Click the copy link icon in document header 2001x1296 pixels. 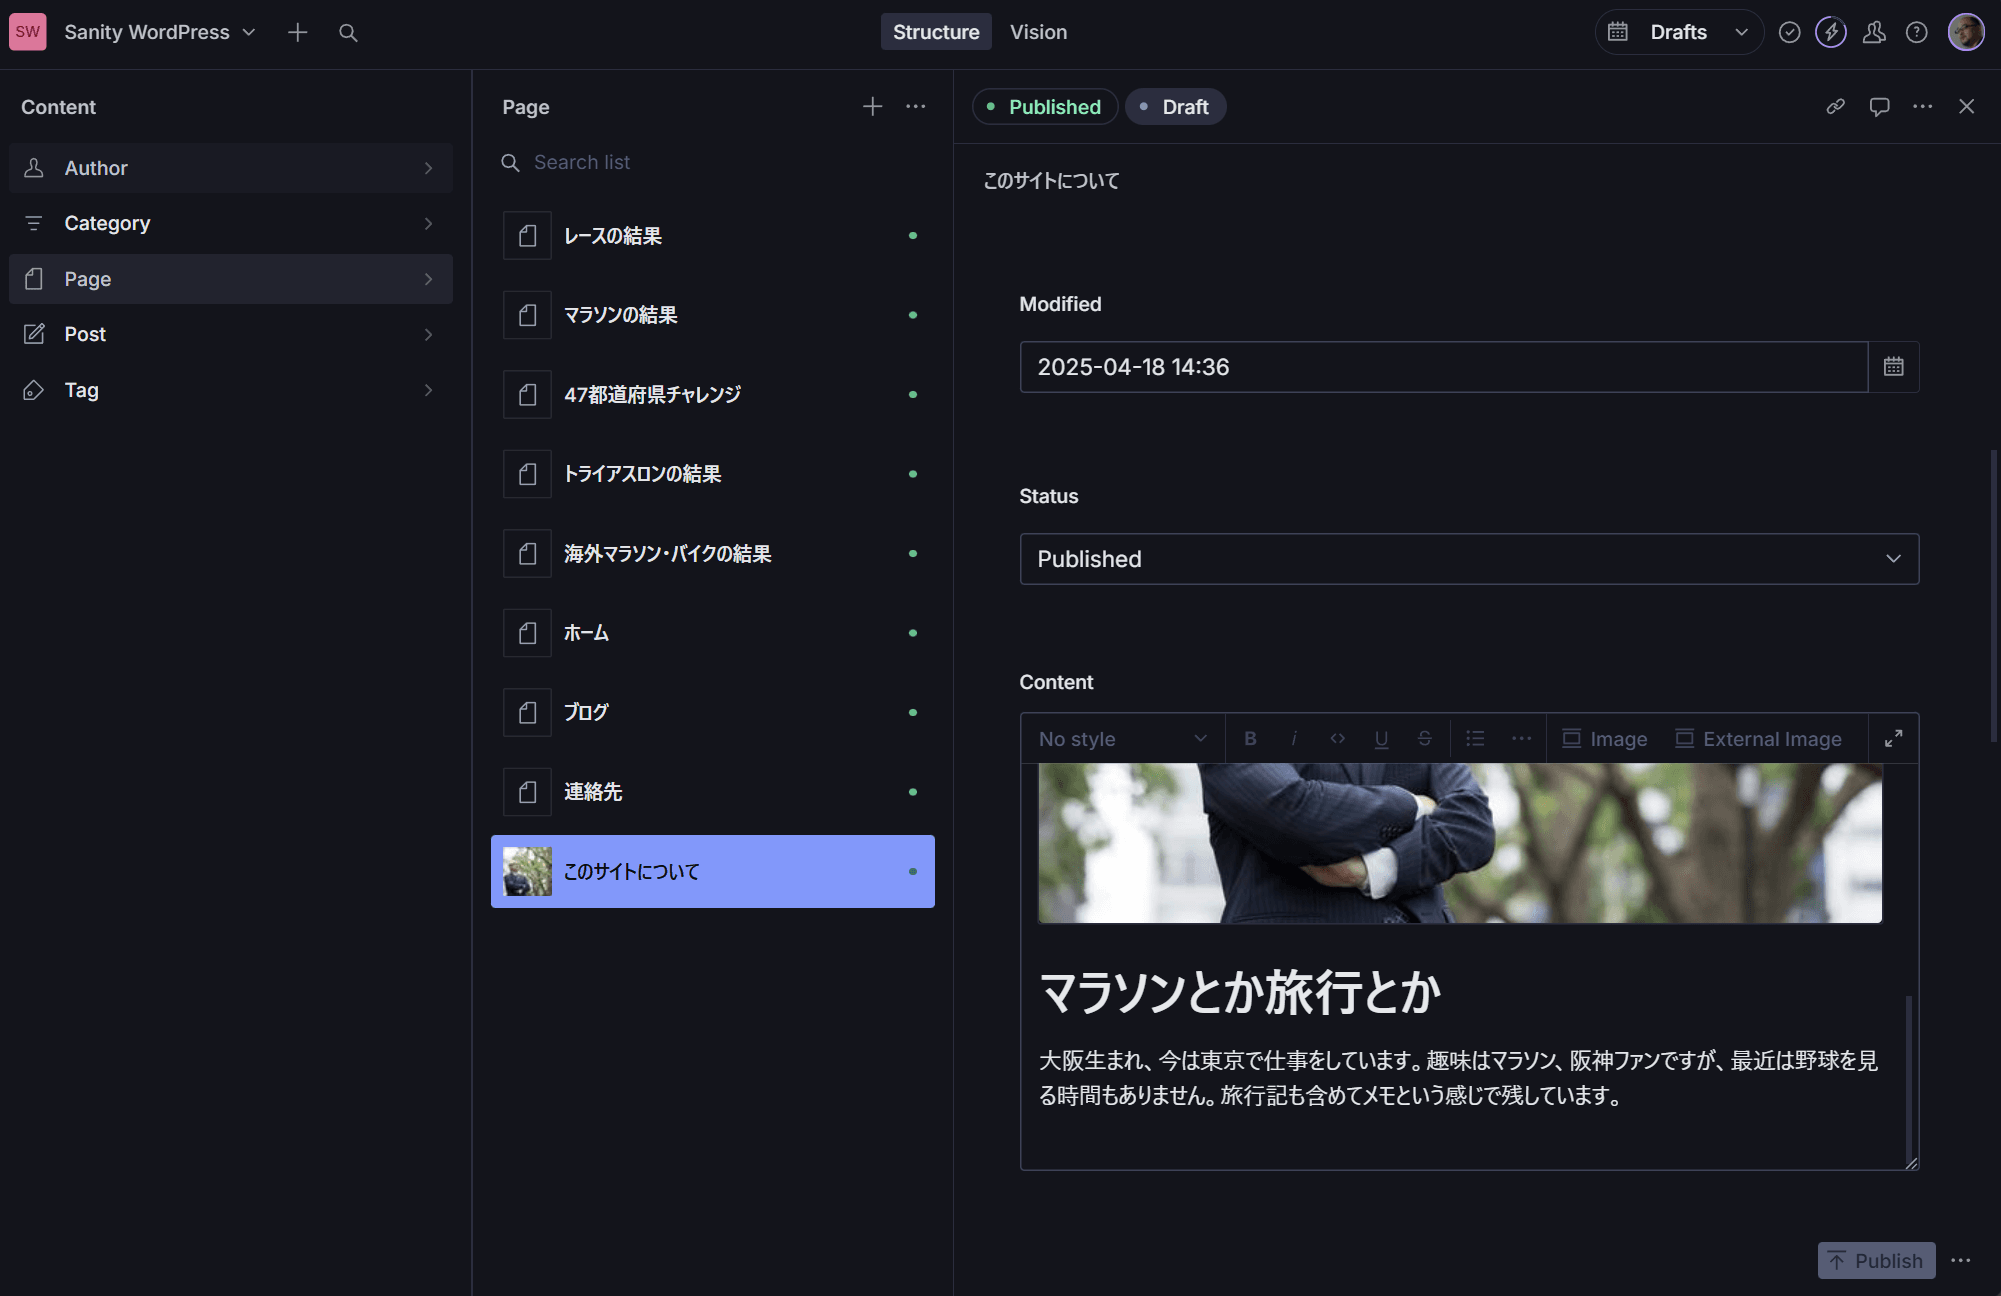pyautogui.click(x=1835, y=107)
